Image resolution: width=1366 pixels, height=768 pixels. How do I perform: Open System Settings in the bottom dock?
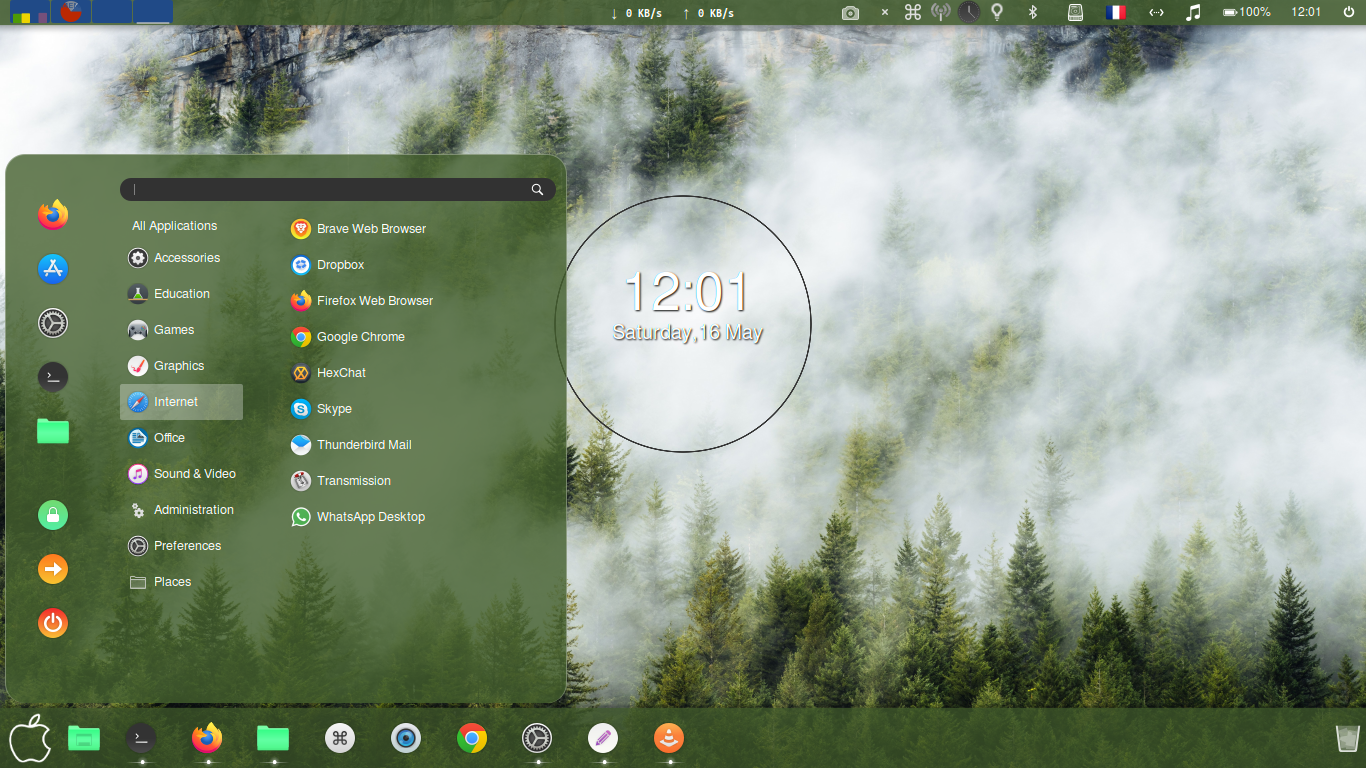tap(537, 739)
